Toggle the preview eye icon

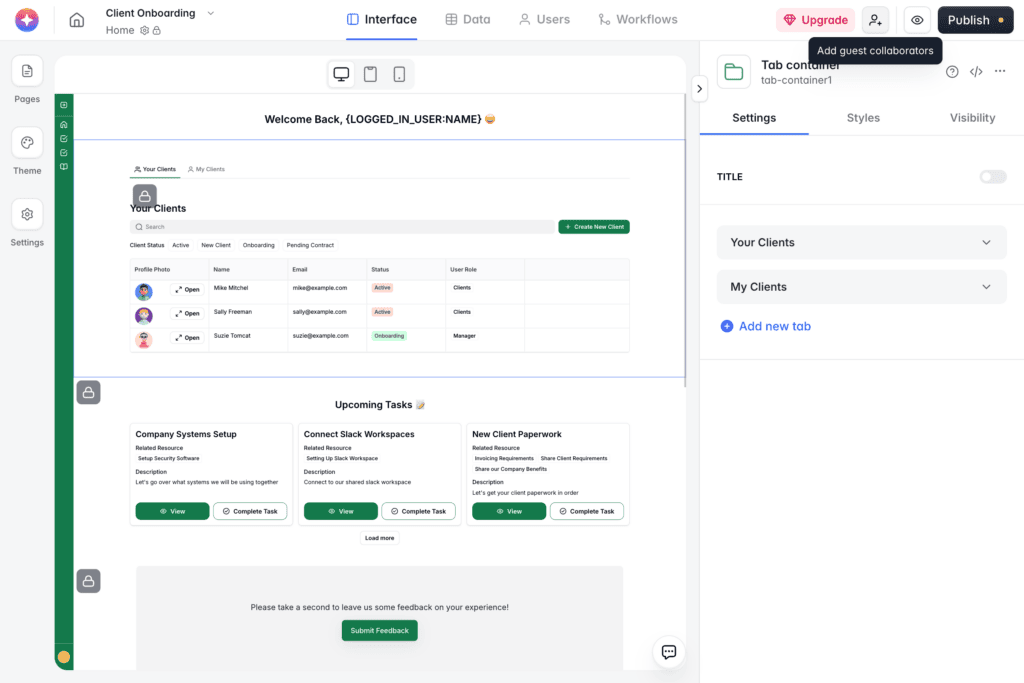917,20
